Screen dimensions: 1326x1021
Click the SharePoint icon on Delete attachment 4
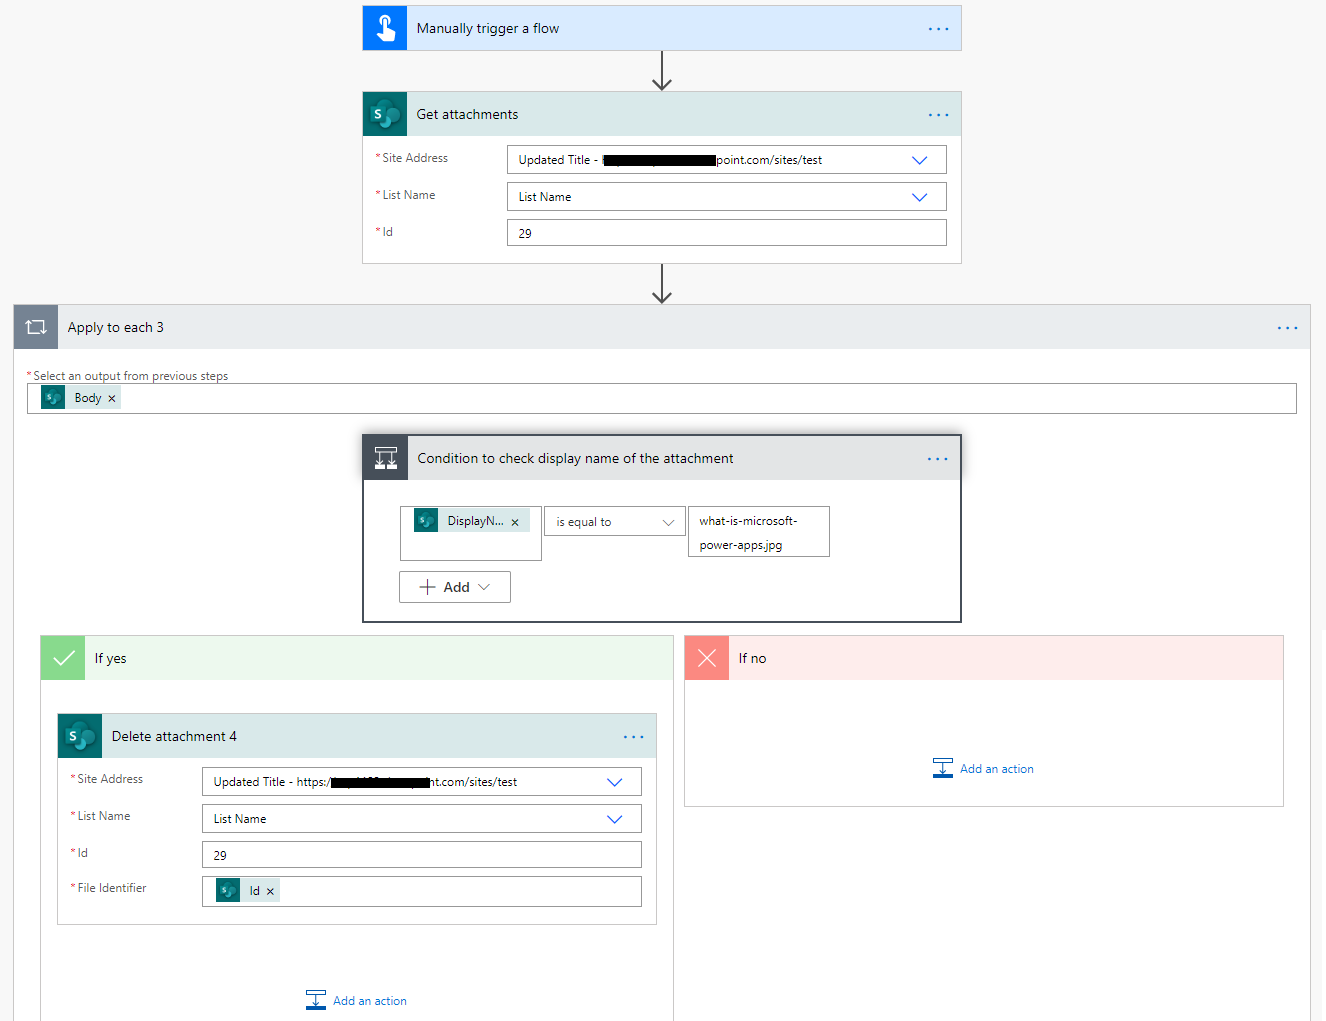coord(80,736)
